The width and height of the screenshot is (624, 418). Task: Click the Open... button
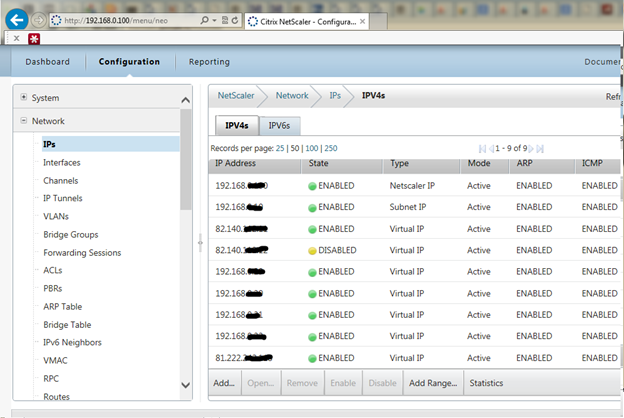[261, 383]
